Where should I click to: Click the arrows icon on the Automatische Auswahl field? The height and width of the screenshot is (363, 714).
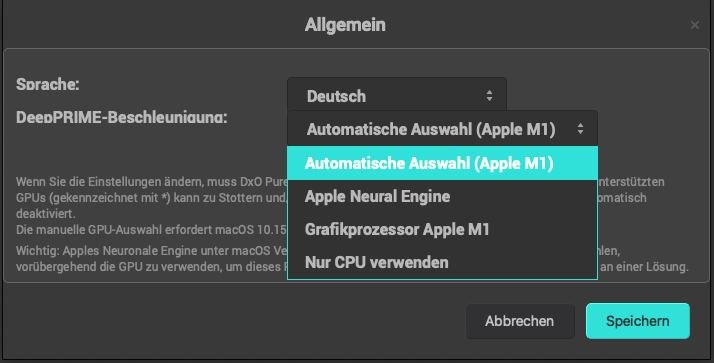coord(580,128)
